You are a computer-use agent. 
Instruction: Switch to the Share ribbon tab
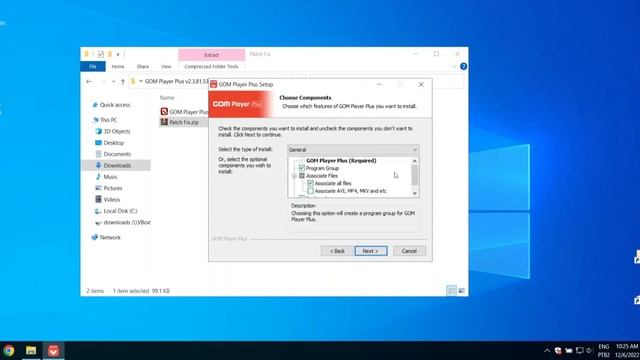click(x=143, y=67)
